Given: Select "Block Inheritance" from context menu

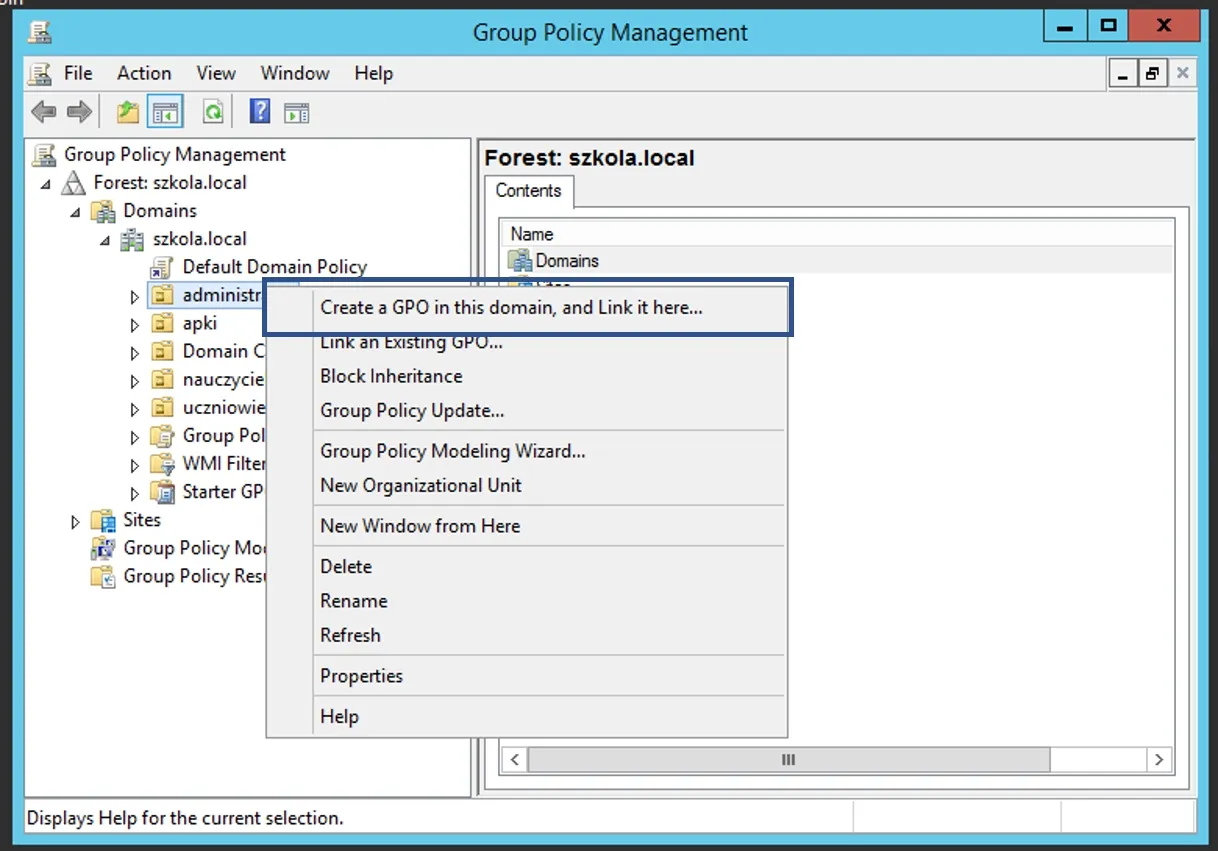Looking at the screenshot, I should (391, 376).
